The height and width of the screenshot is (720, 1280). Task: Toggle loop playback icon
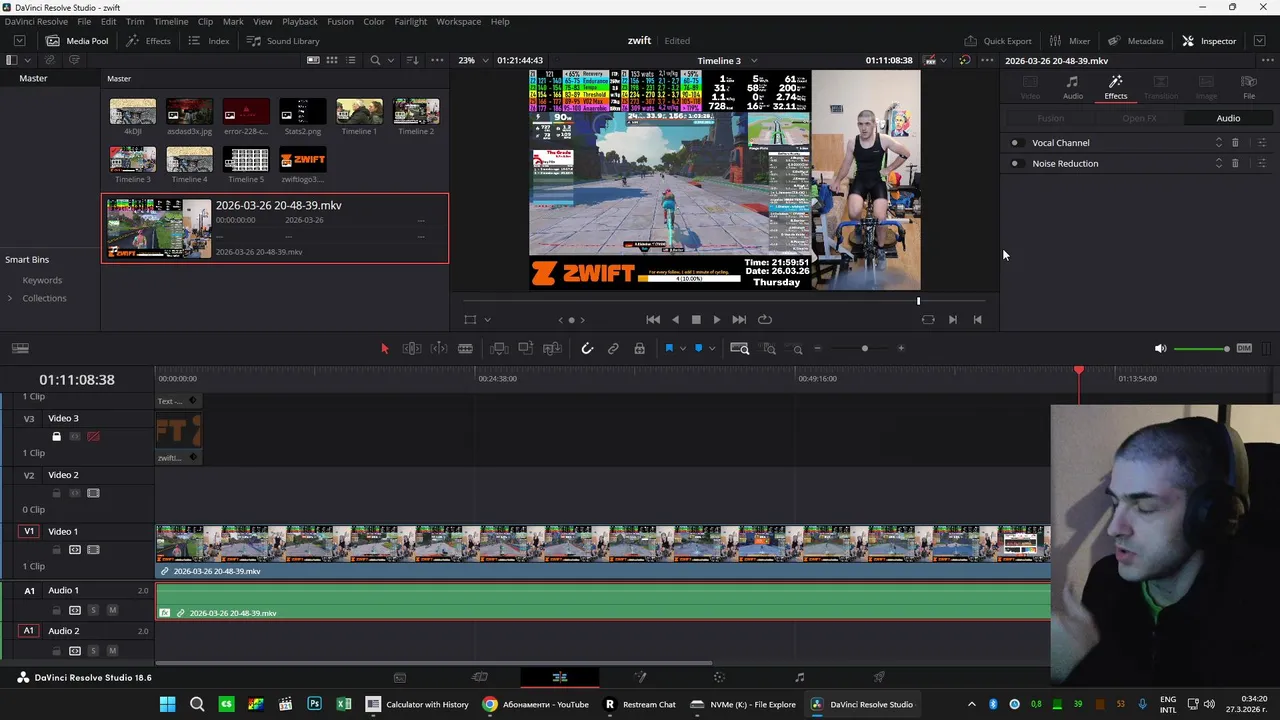765,320
